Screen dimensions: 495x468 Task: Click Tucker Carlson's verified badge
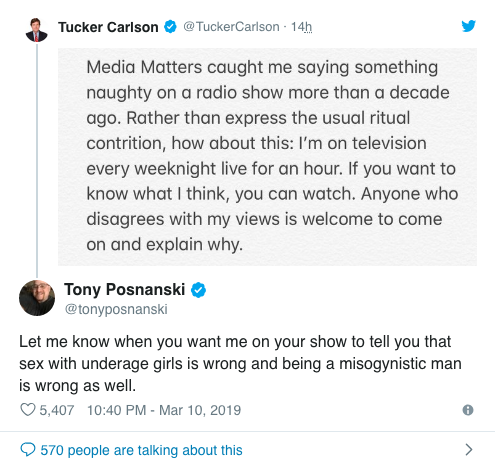[170, 27]
